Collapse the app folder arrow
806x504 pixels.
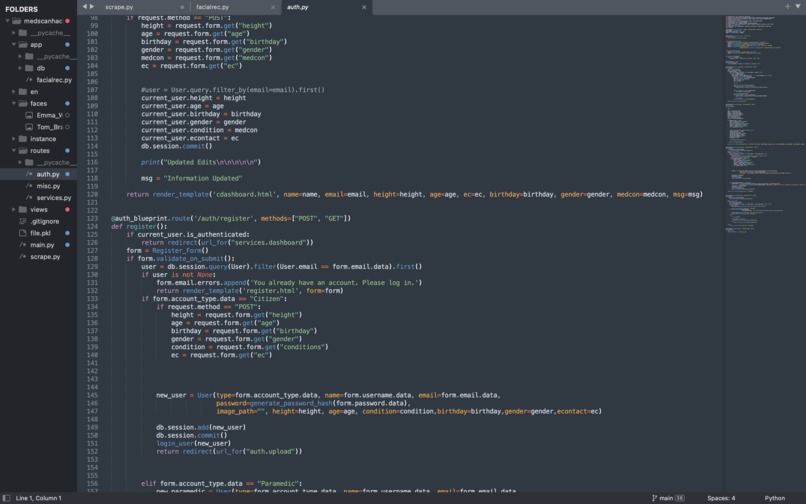click(14, 45)
